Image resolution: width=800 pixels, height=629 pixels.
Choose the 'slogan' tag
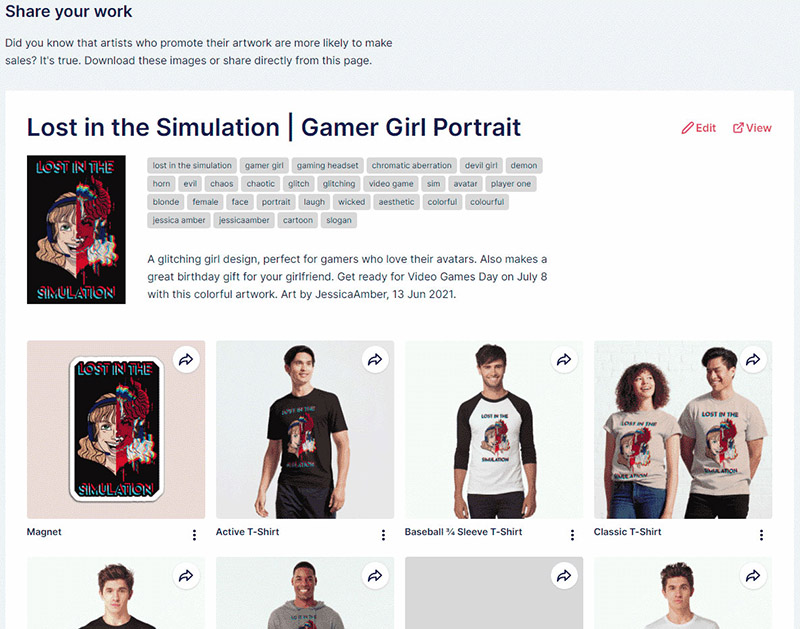point(339,220)
